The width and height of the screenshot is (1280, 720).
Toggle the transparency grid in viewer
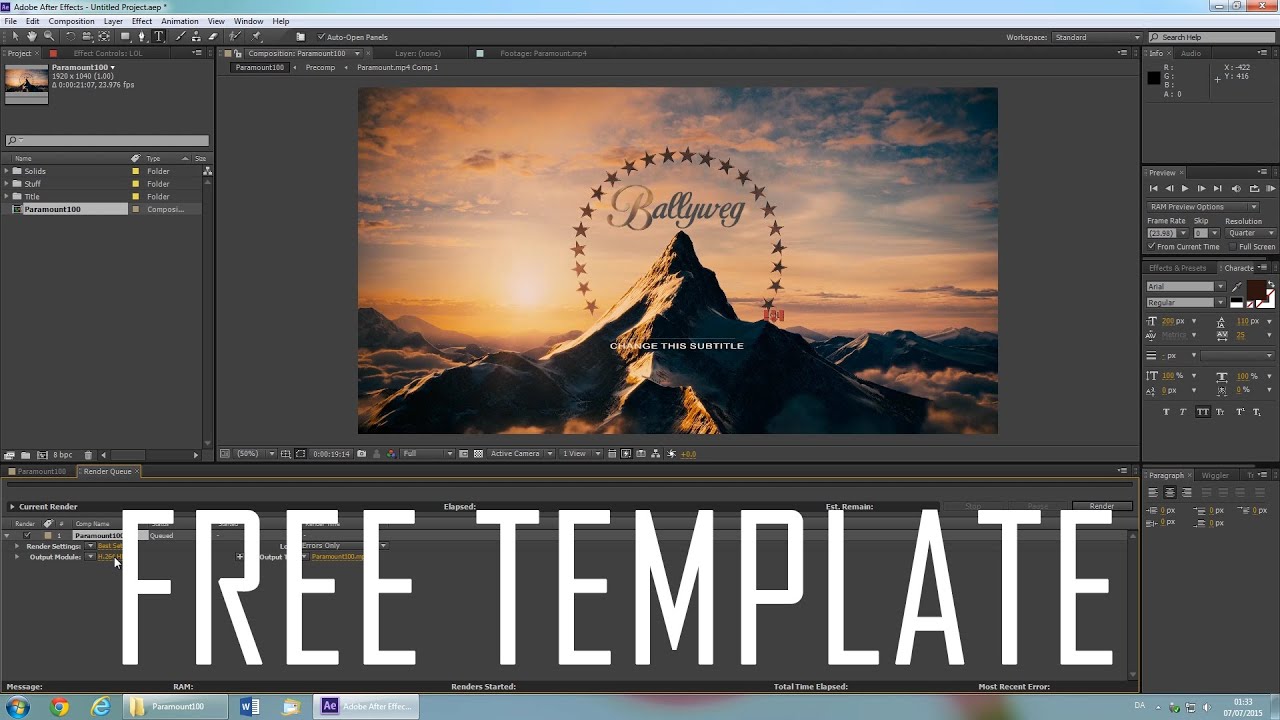click(478, 454)
